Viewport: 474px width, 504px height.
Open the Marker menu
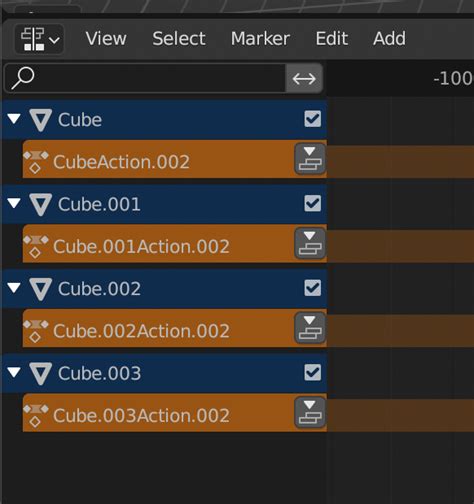tap(260, 39)
